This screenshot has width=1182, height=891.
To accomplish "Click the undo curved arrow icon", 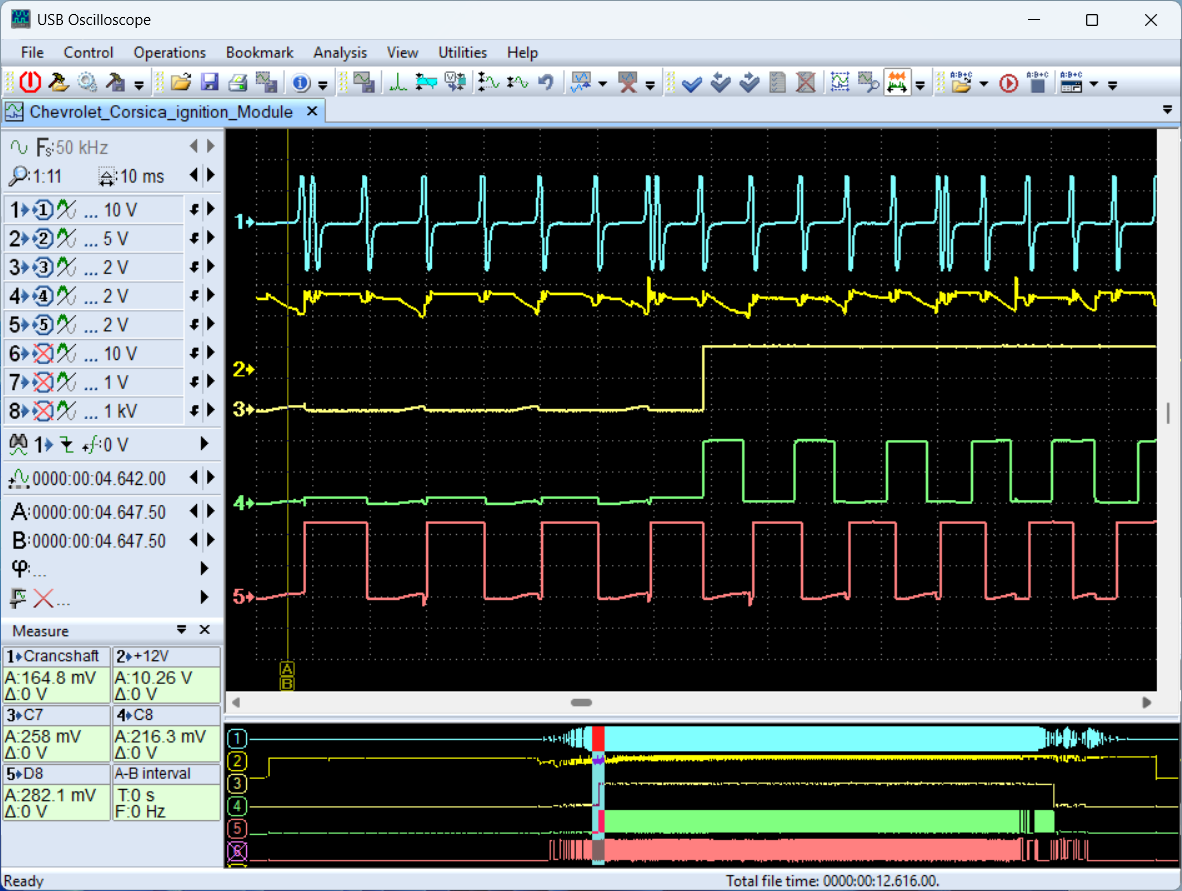I will (546, 82).
